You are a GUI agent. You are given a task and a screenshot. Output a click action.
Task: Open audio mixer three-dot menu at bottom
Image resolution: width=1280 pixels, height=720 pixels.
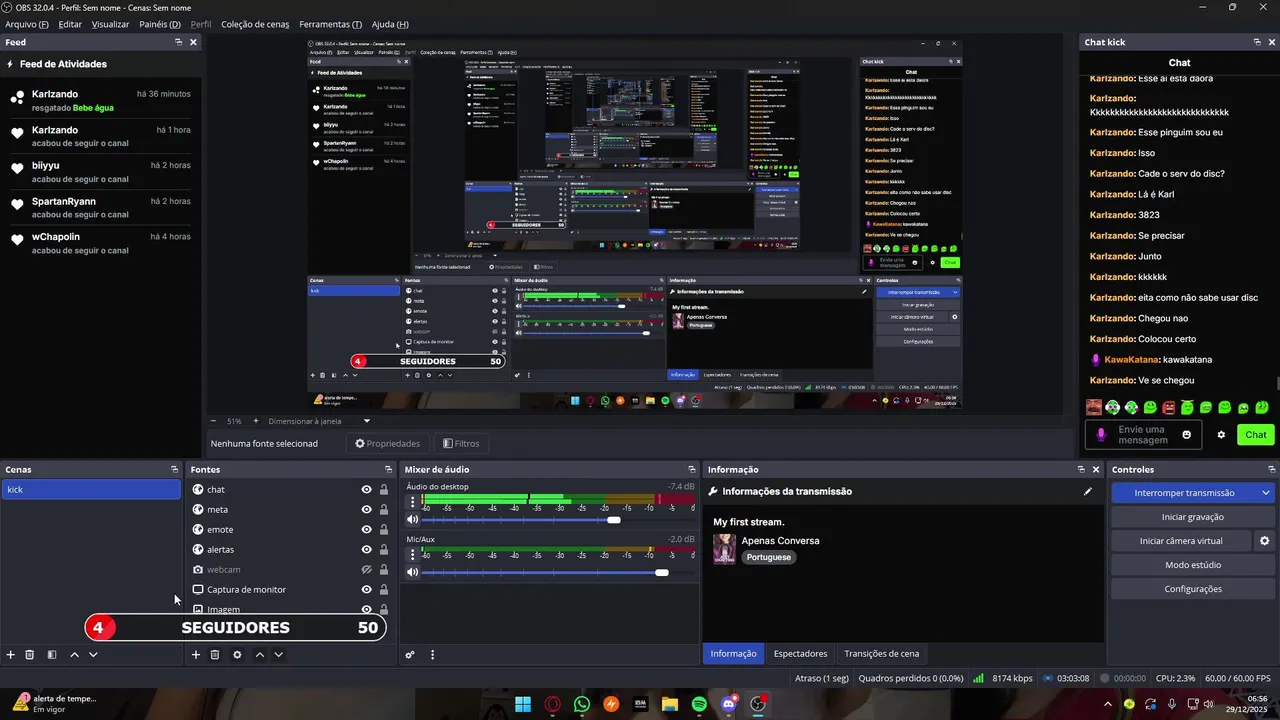(x=432, y=655)
